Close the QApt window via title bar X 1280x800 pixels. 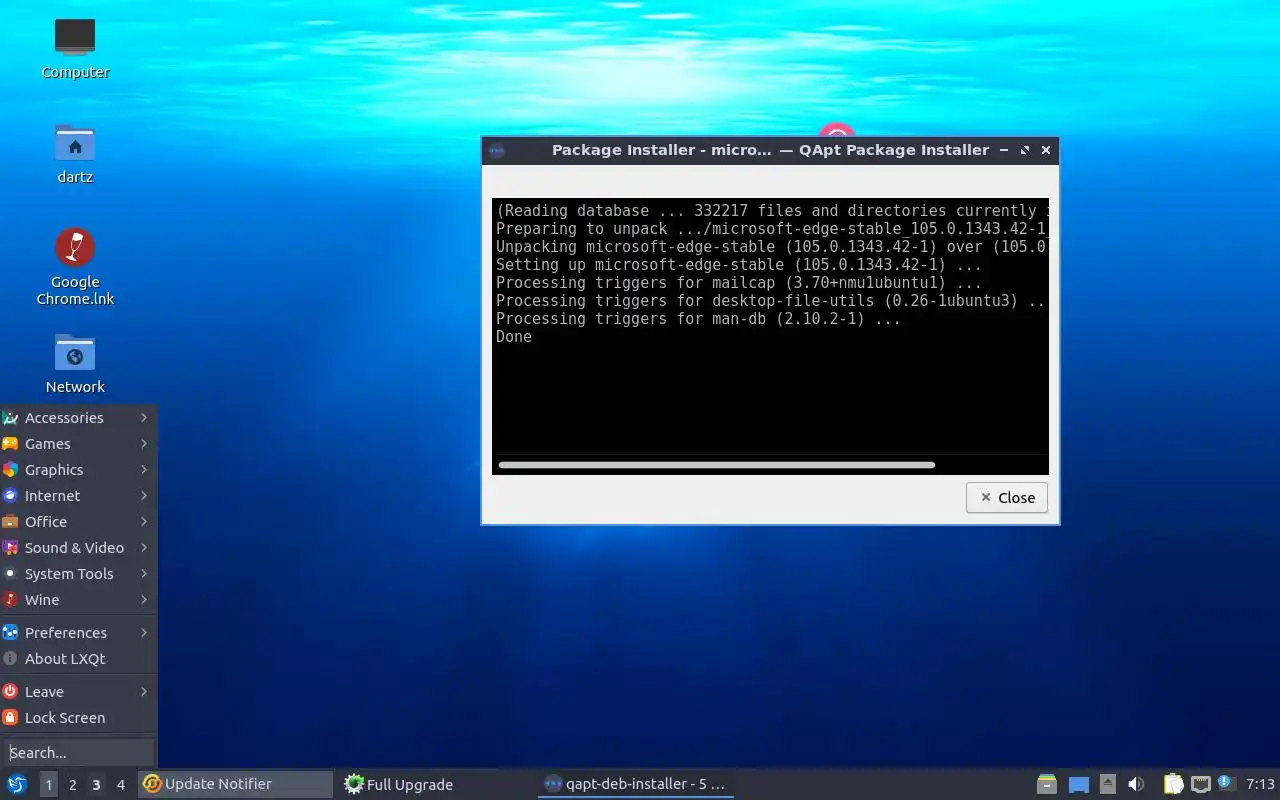(1046, 150)
